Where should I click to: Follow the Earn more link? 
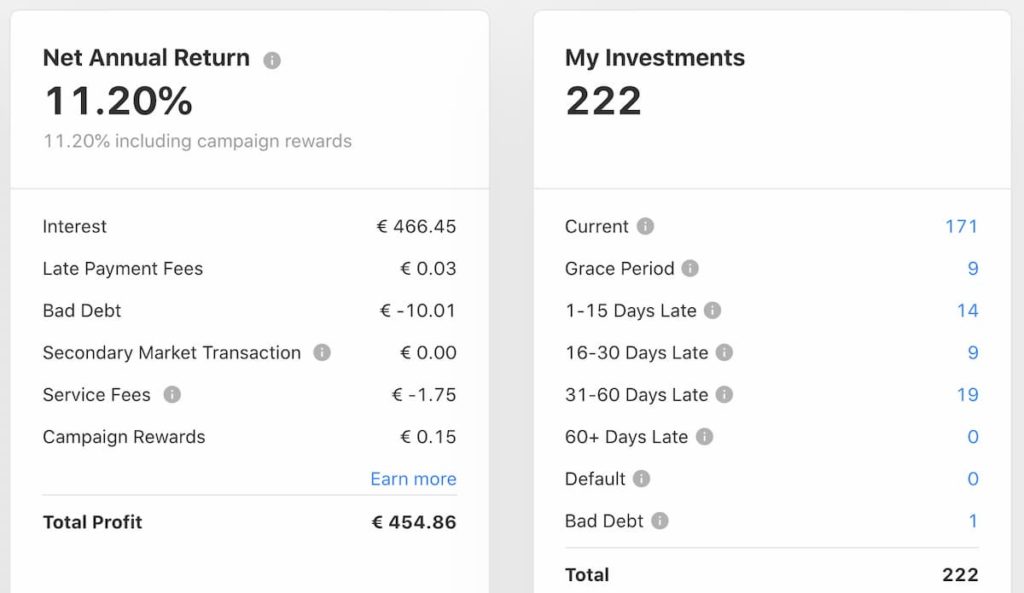(413, 479)
